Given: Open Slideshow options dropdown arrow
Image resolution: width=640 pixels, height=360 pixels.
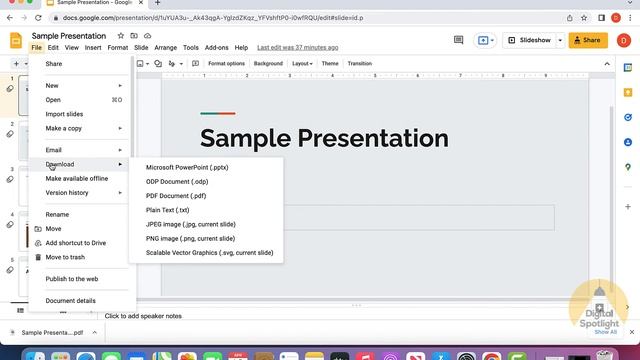Looking at the screenshot, I should tap(560, 40).
